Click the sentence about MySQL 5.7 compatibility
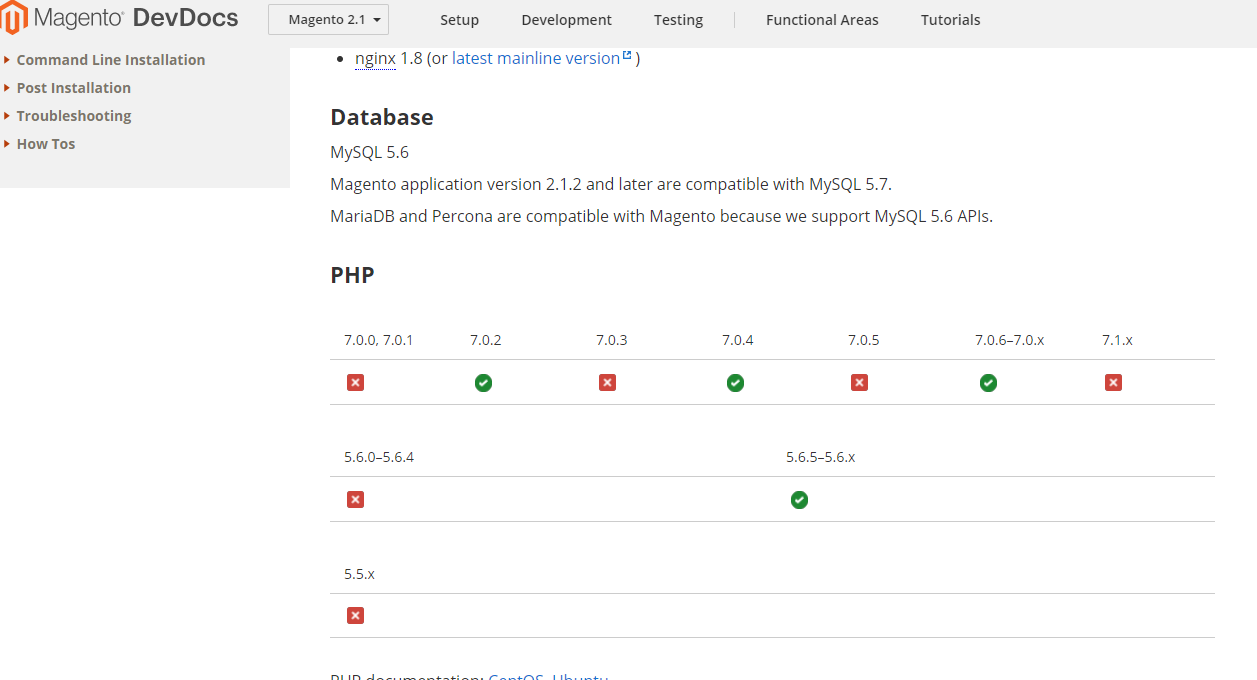Screen dimensions: 1257x680 611,184
